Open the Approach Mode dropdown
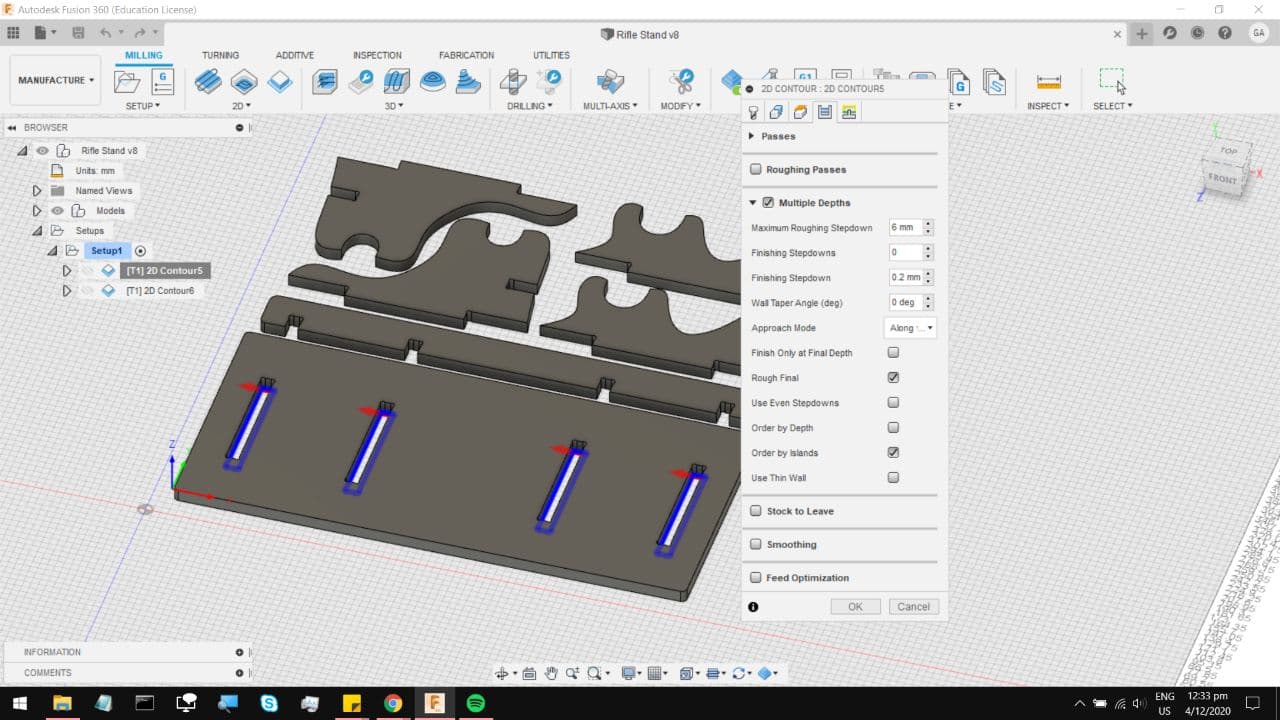 pyautogui.click(x=911, y=328)
